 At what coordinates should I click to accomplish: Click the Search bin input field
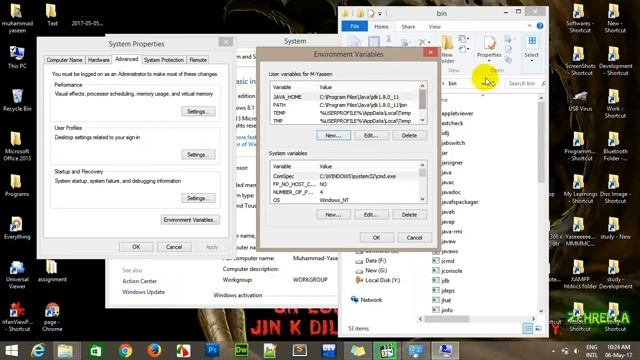pos(526,83)
